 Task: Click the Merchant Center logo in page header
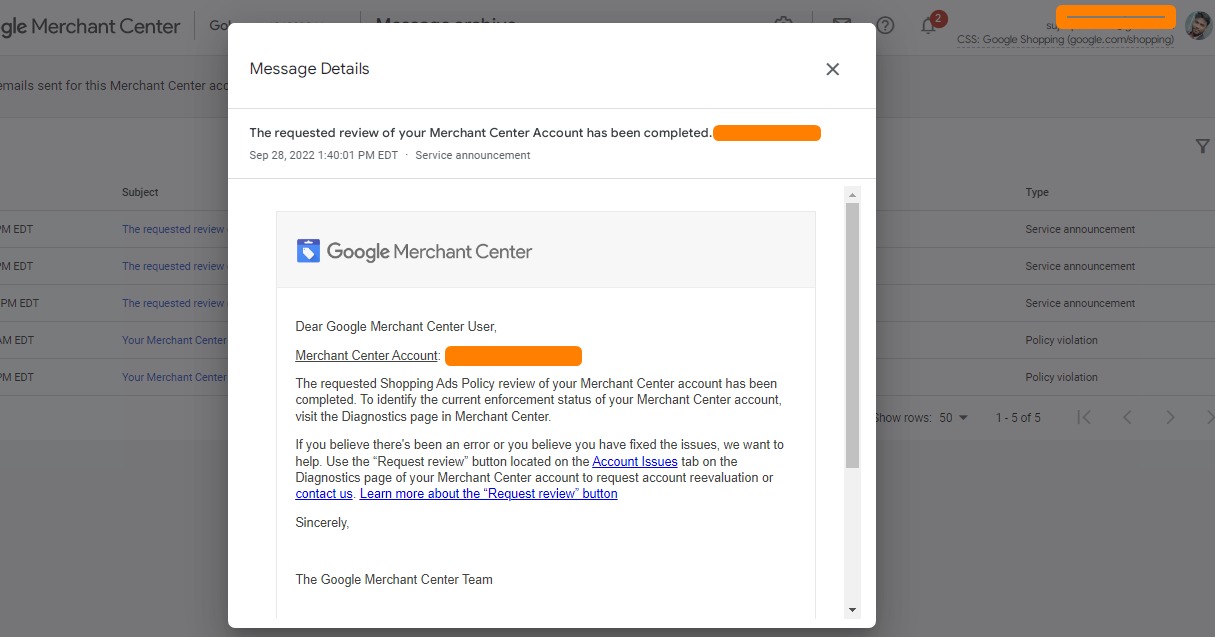90,26
